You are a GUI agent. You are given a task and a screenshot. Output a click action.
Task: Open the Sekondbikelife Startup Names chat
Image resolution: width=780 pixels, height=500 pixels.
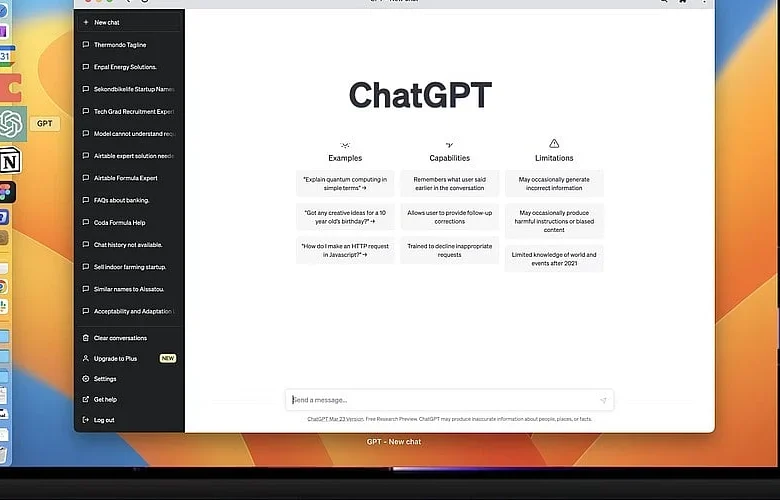[129, 89]
